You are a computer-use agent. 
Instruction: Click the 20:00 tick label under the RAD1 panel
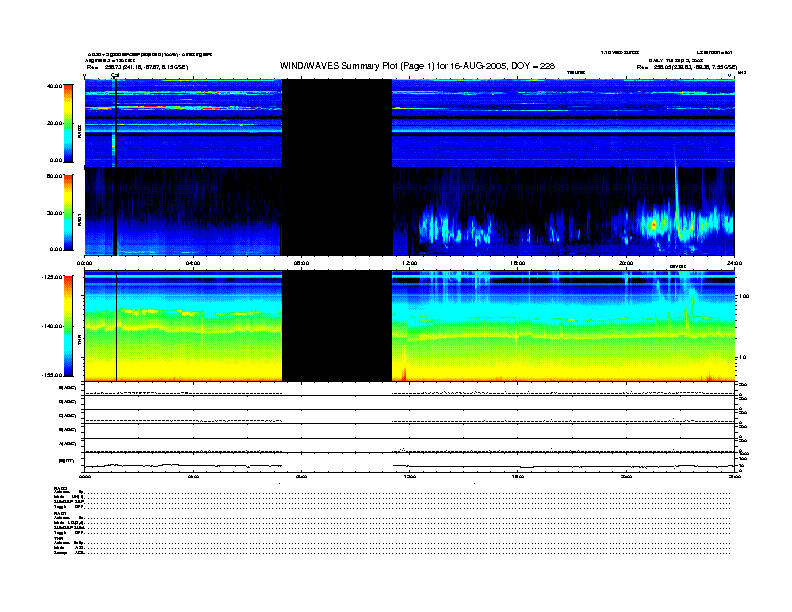(x=626, y=263)
